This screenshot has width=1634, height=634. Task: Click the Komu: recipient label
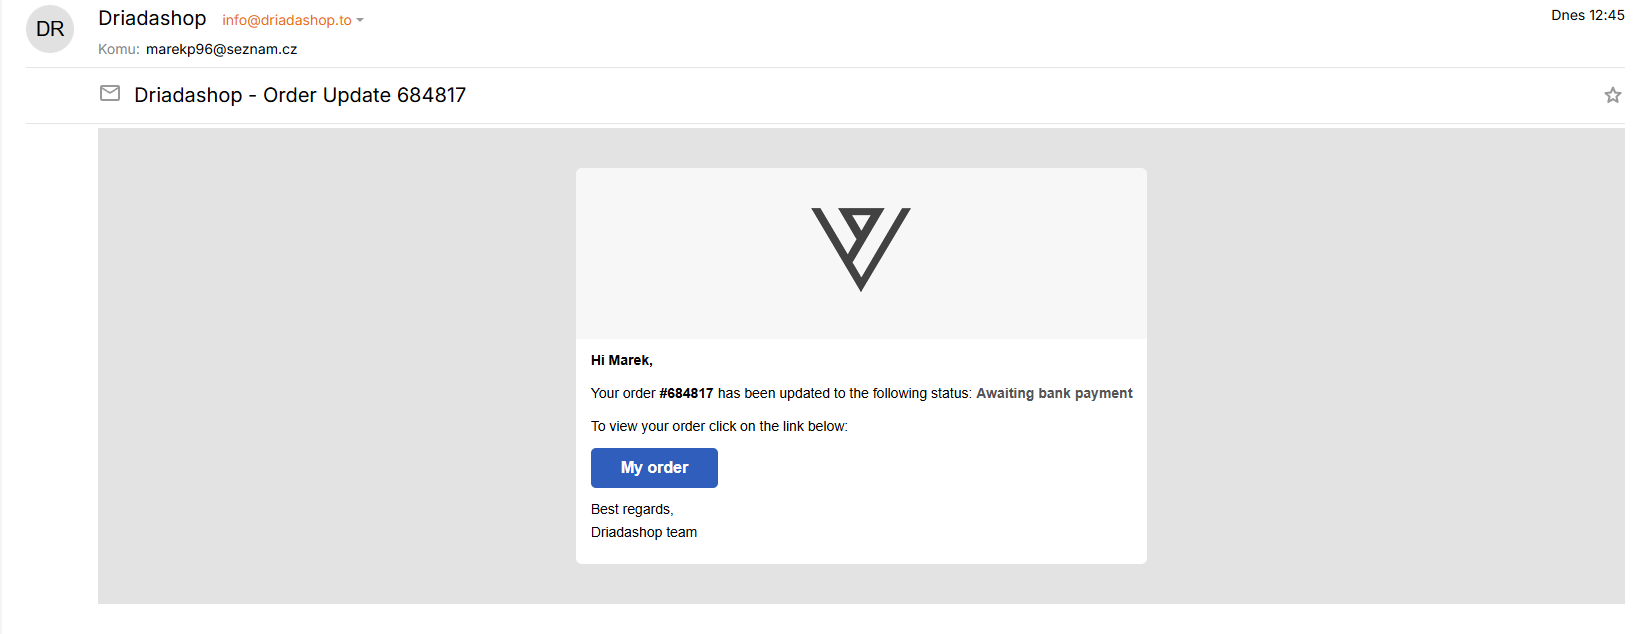[118, 49]
